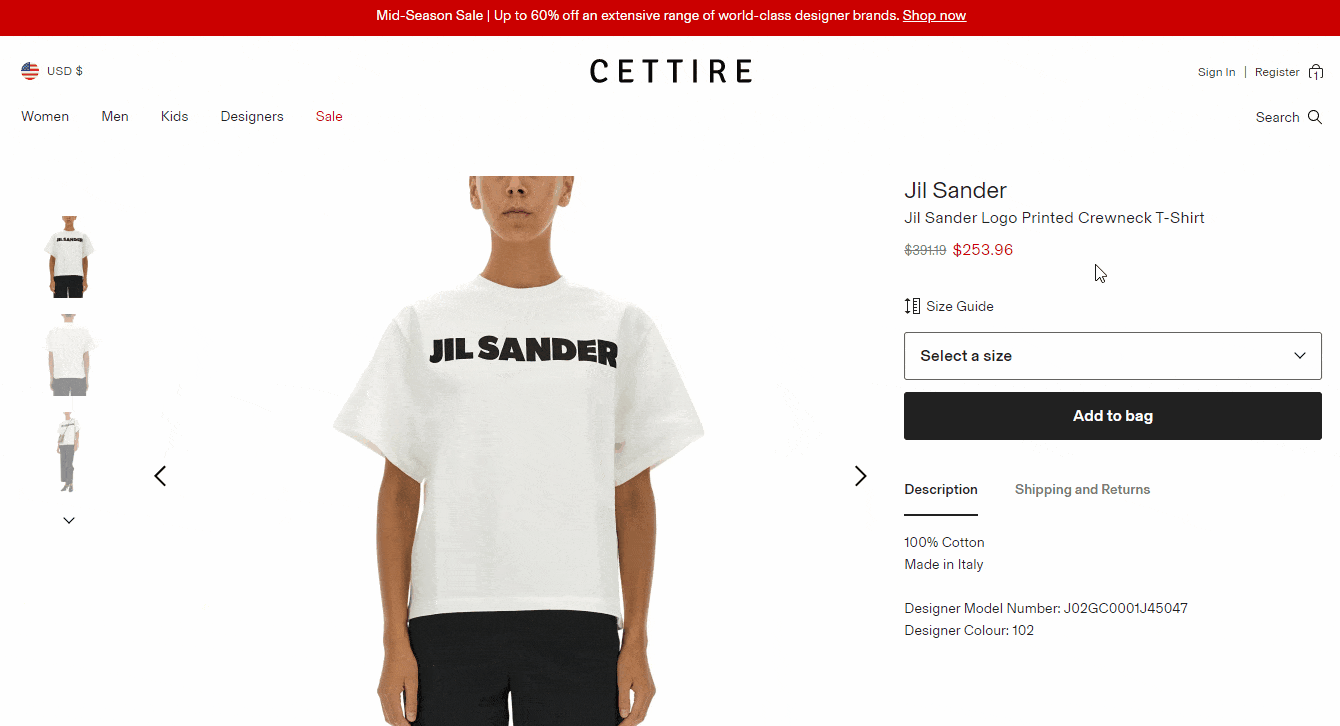Click the Size Guide ruler icon
Screen dimensions: 1340x726
point(912,306)
